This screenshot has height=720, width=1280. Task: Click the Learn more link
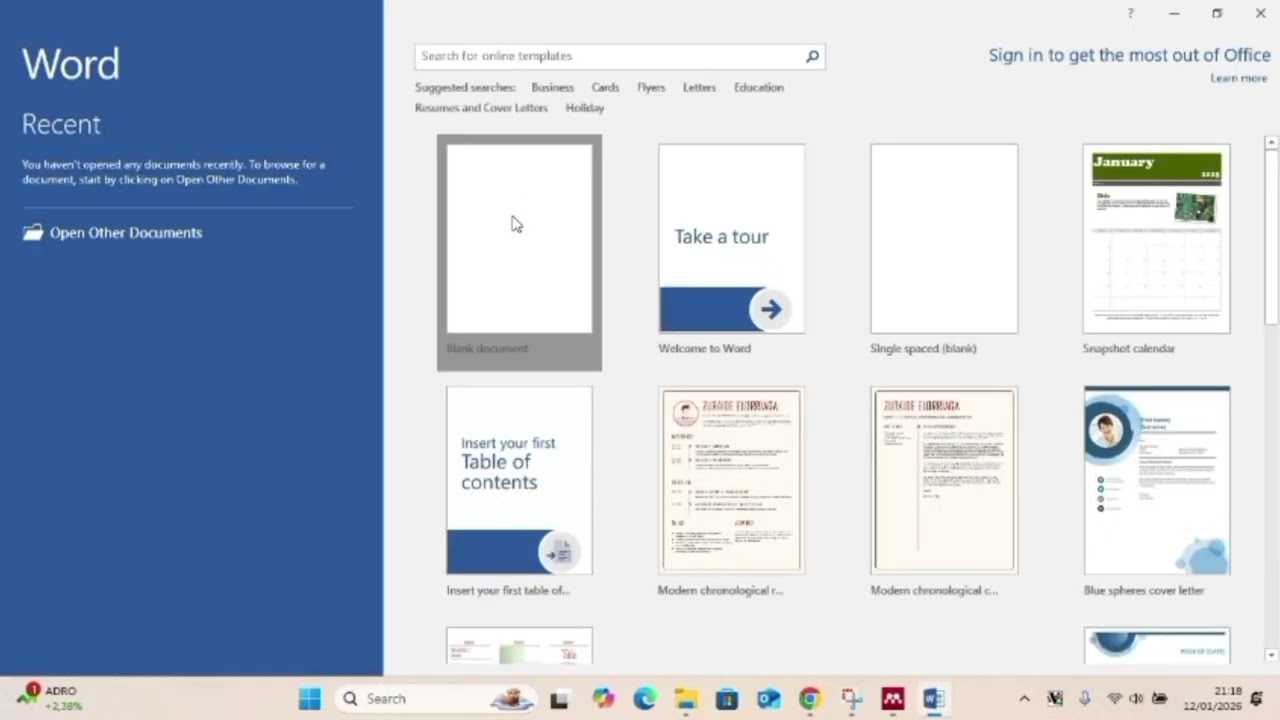tap(1238, 78)
